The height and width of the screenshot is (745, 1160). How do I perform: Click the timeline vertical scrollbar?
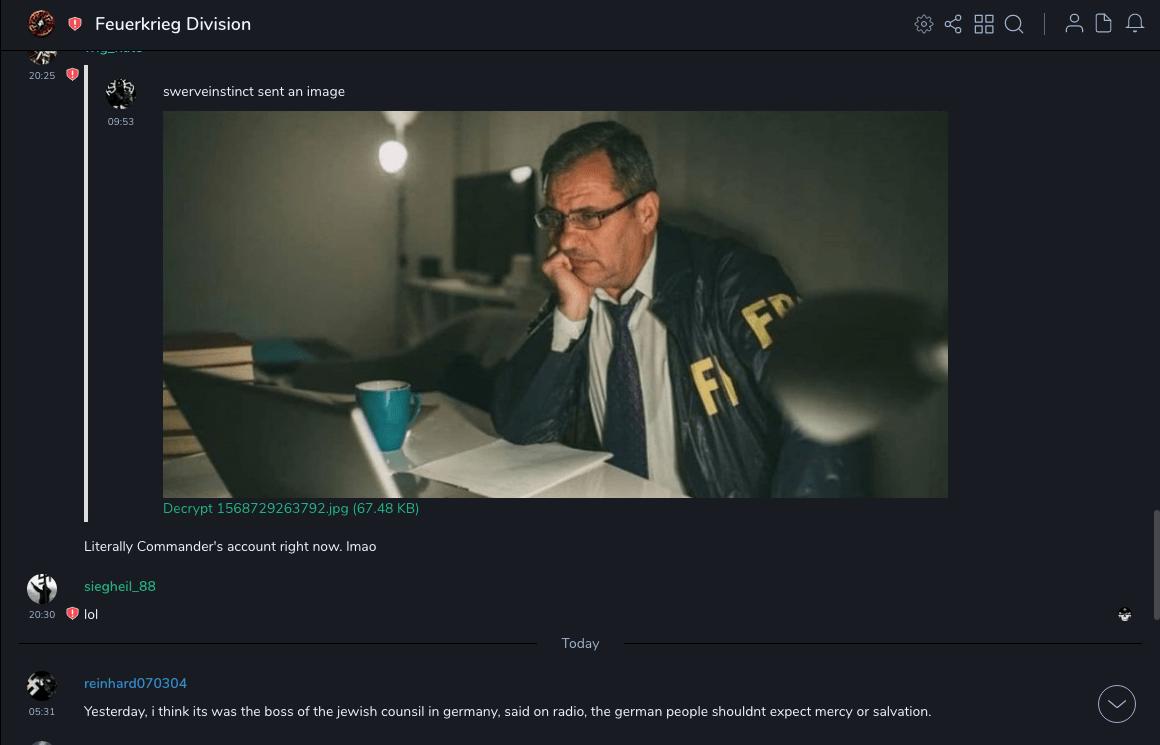[1156, 565]
